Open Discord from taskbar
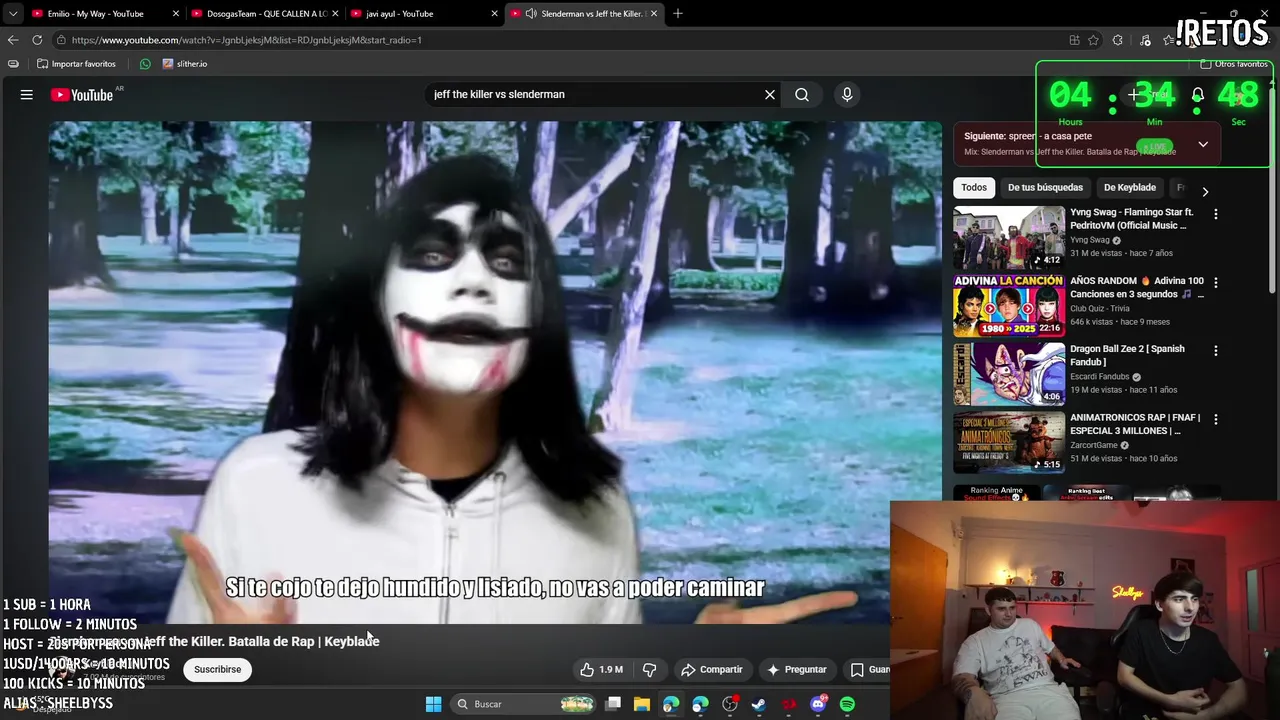Image resolution: width=1280 pixels, height=720 pixels. click(x=818, y=704)
